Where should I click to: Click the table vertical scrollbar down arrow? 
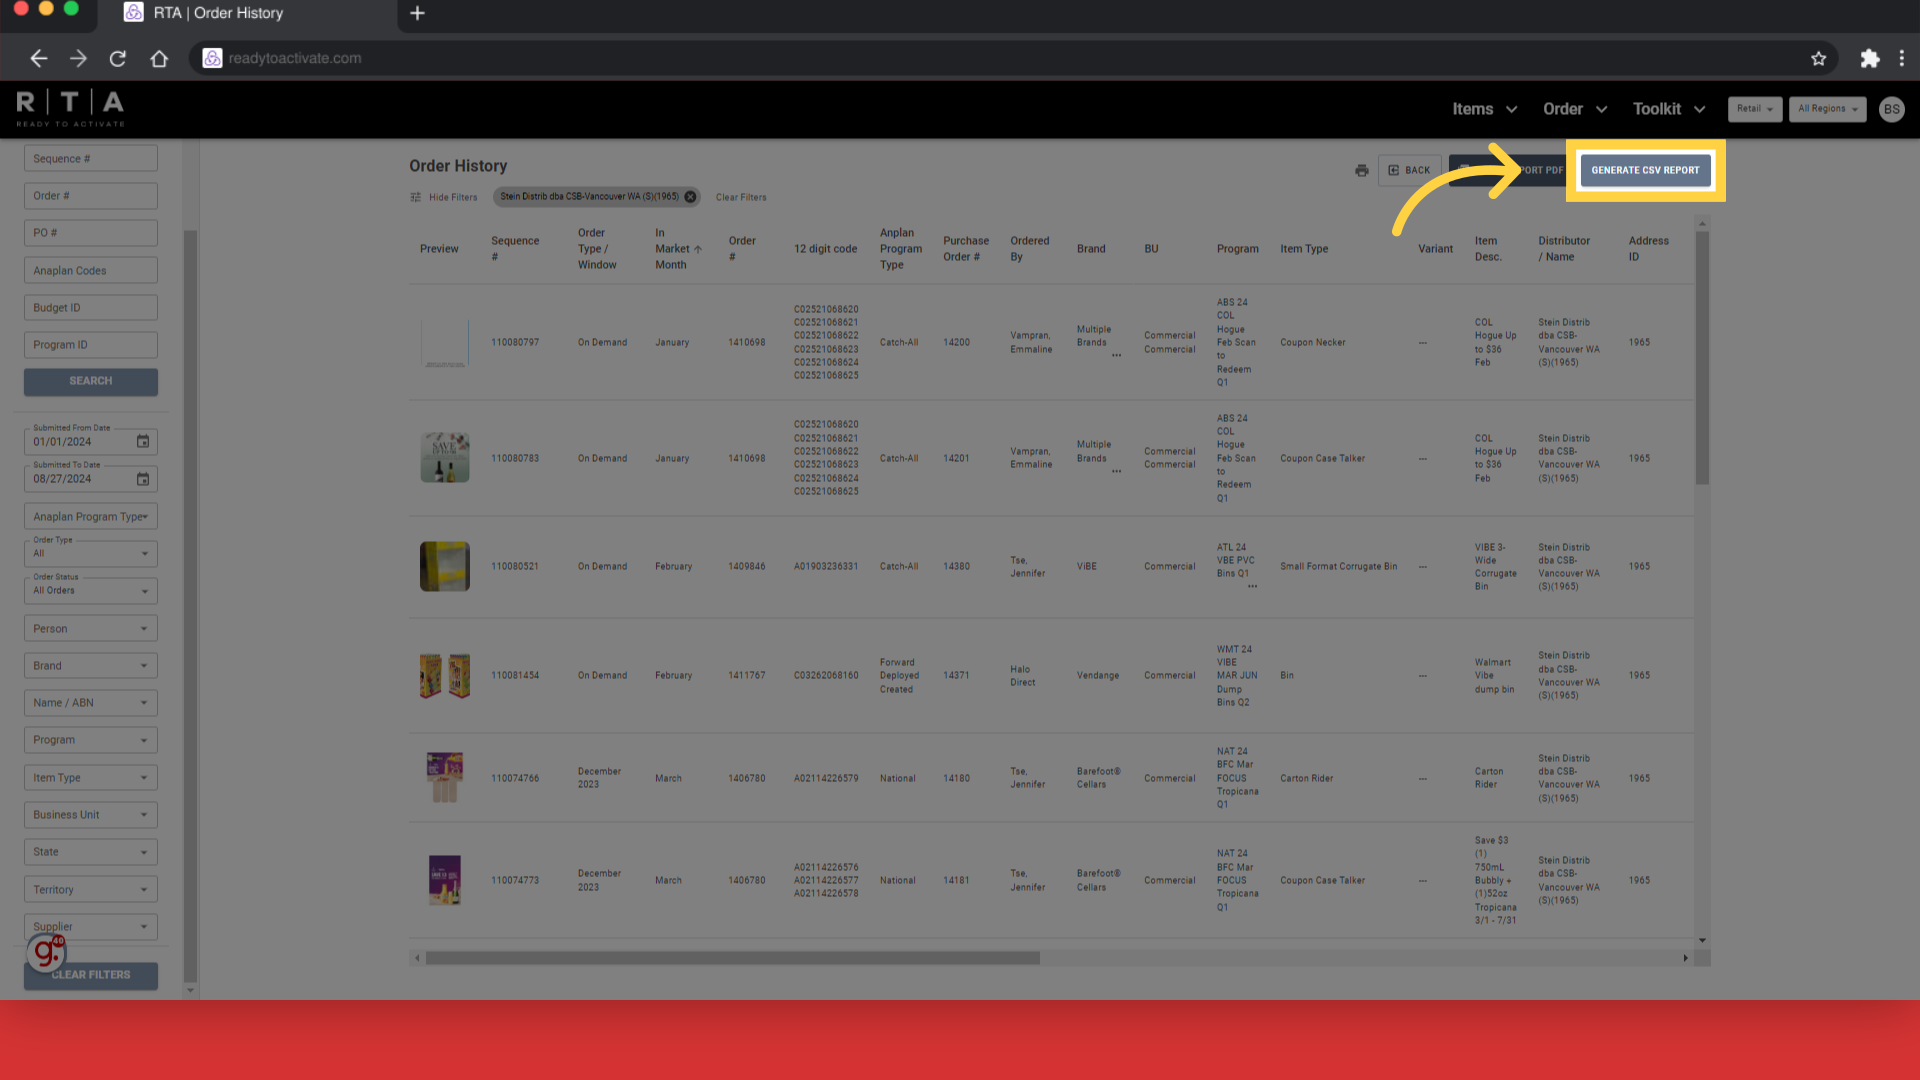point(1702,941)
